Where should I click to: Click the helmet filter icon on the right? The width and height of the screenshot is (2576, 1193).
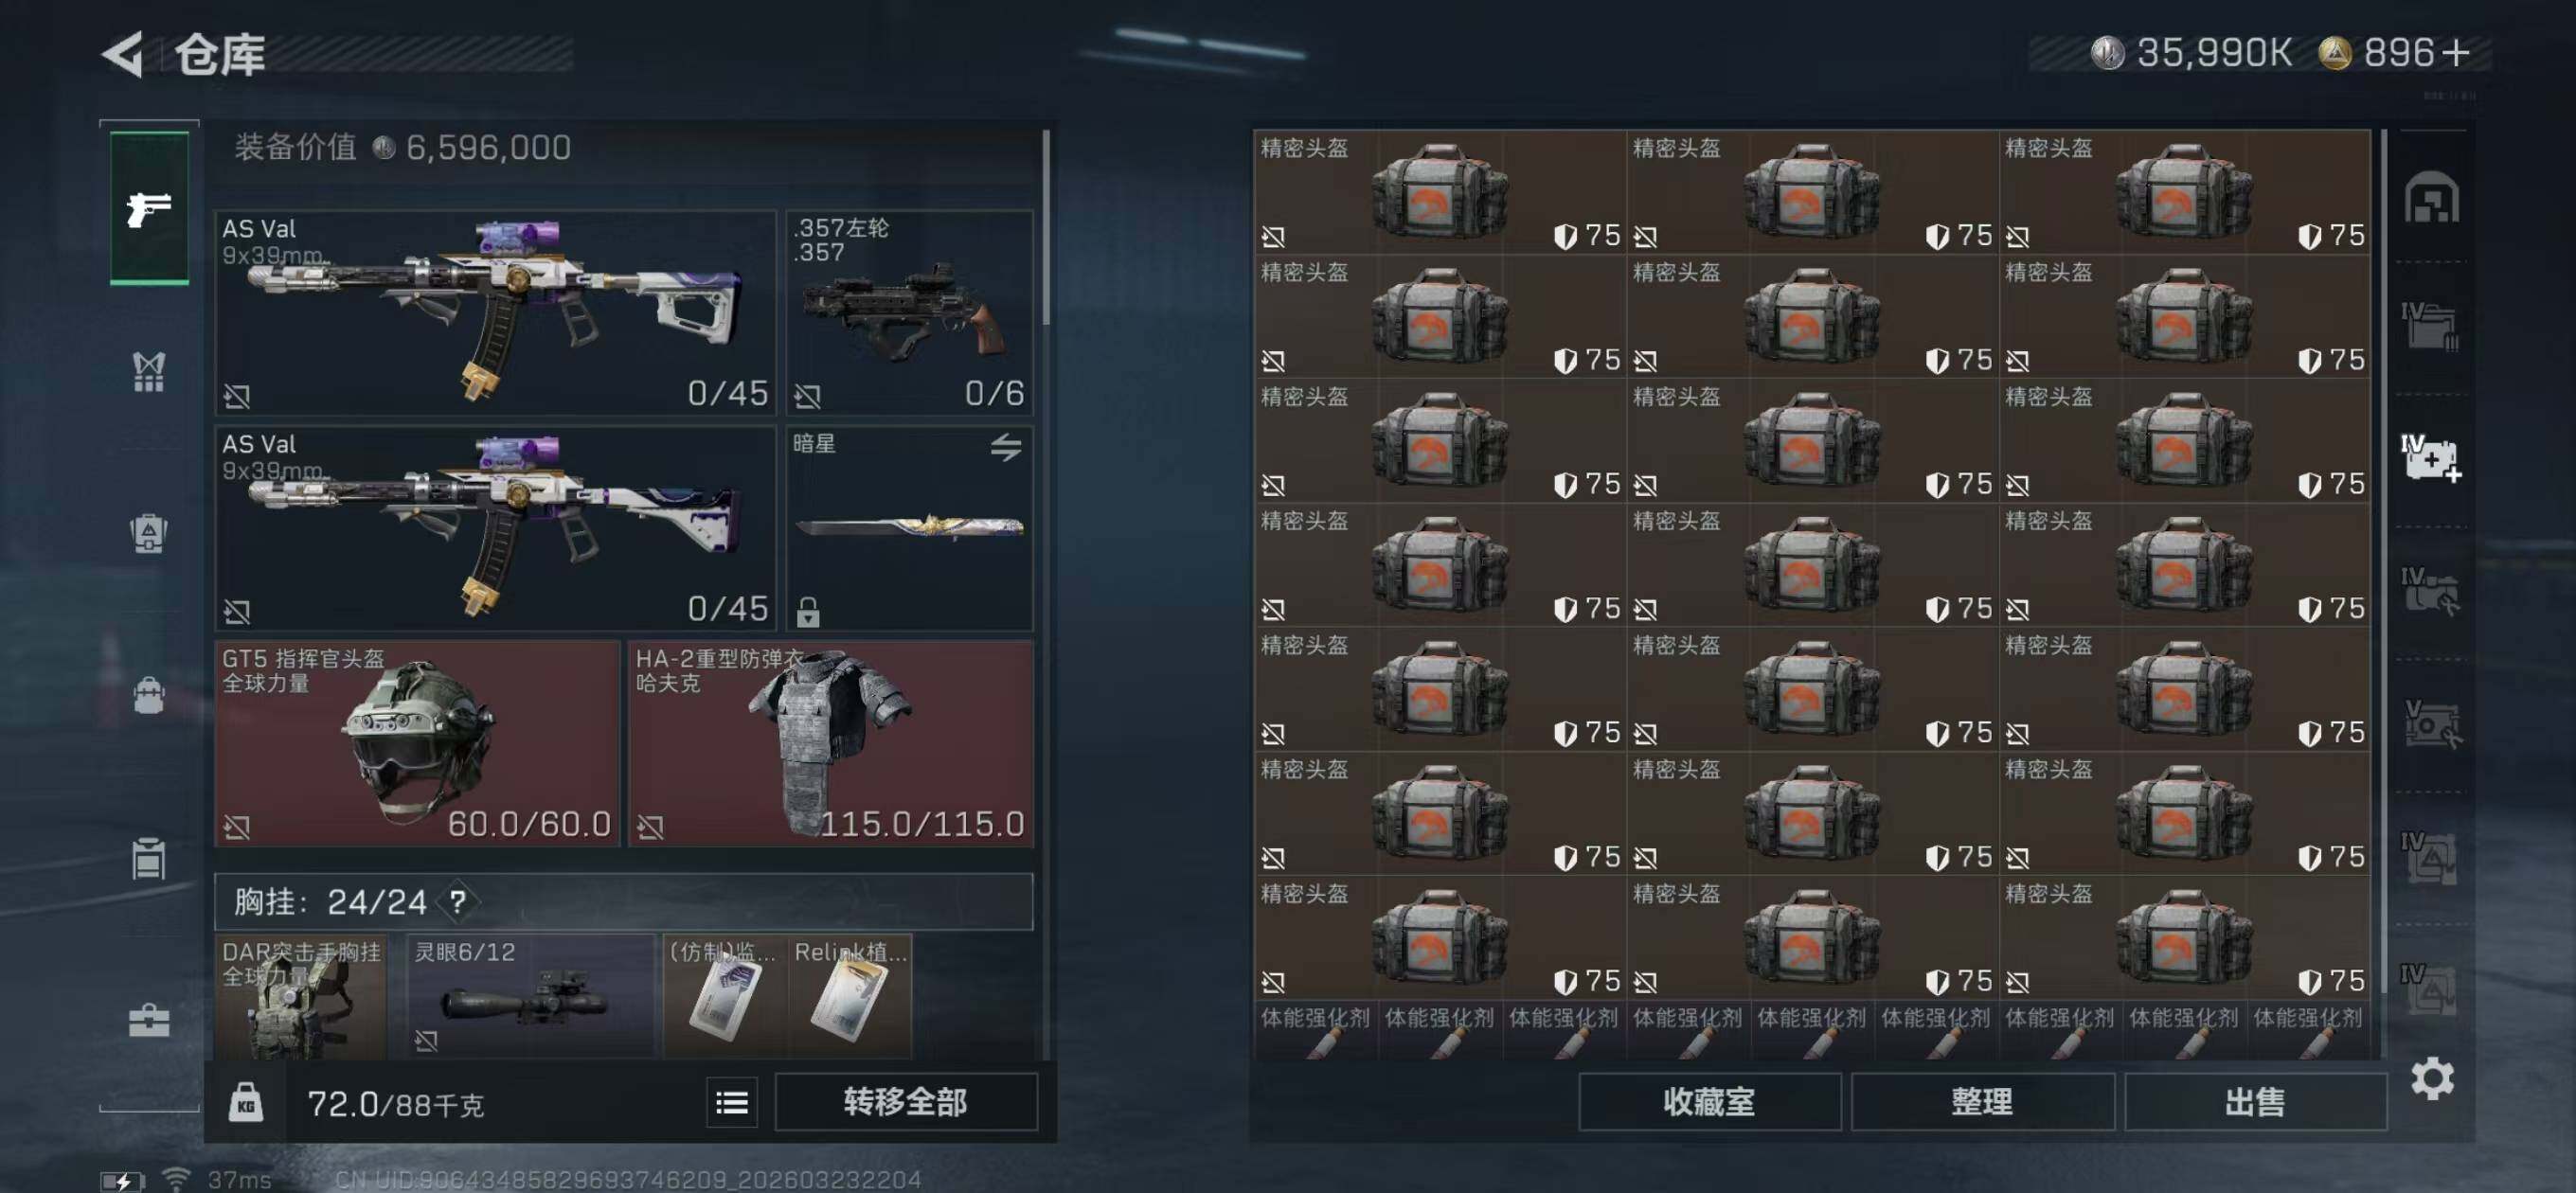[2432, 196]
